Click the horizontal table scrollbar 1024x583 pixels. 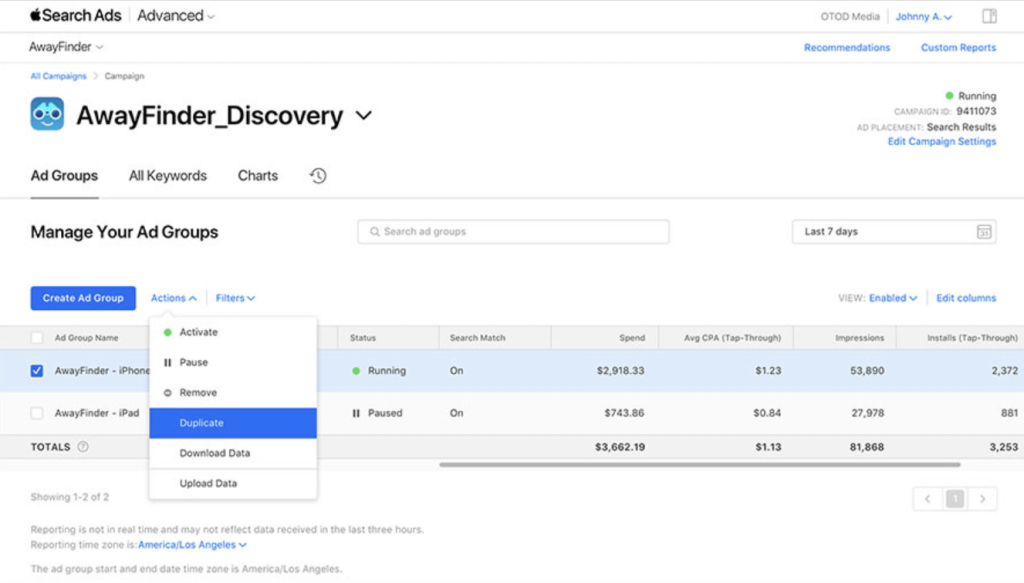click(699, 465)
